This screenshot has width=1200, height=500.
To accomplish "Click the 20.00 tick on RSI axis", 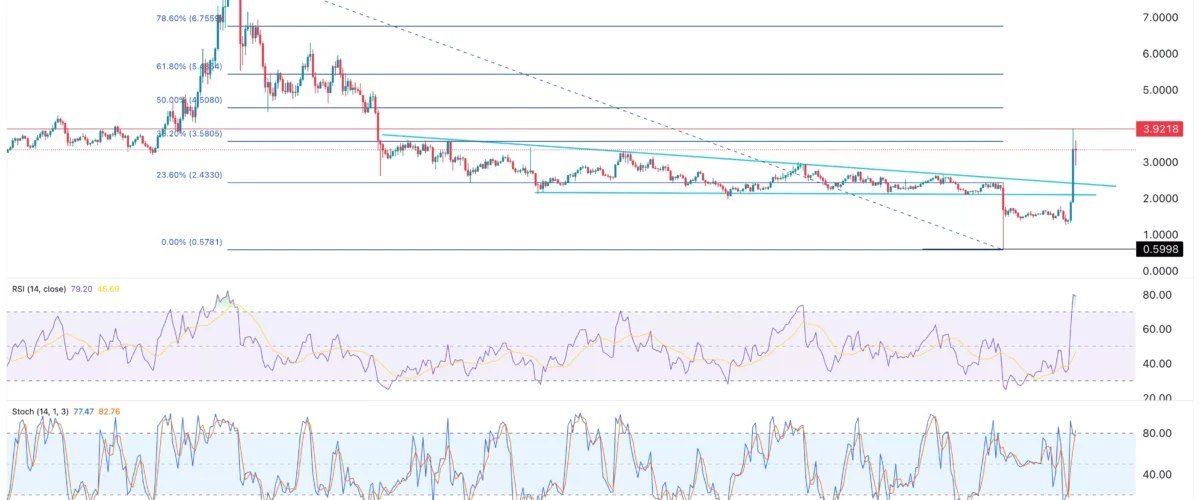I will pos(1158,398).
